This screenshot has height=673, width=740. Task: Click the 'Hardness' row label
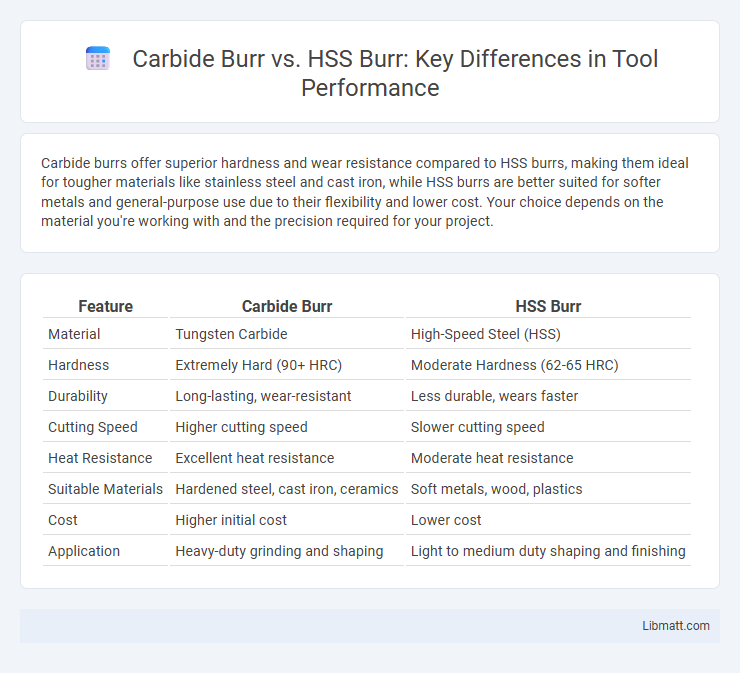pos(78,365)
